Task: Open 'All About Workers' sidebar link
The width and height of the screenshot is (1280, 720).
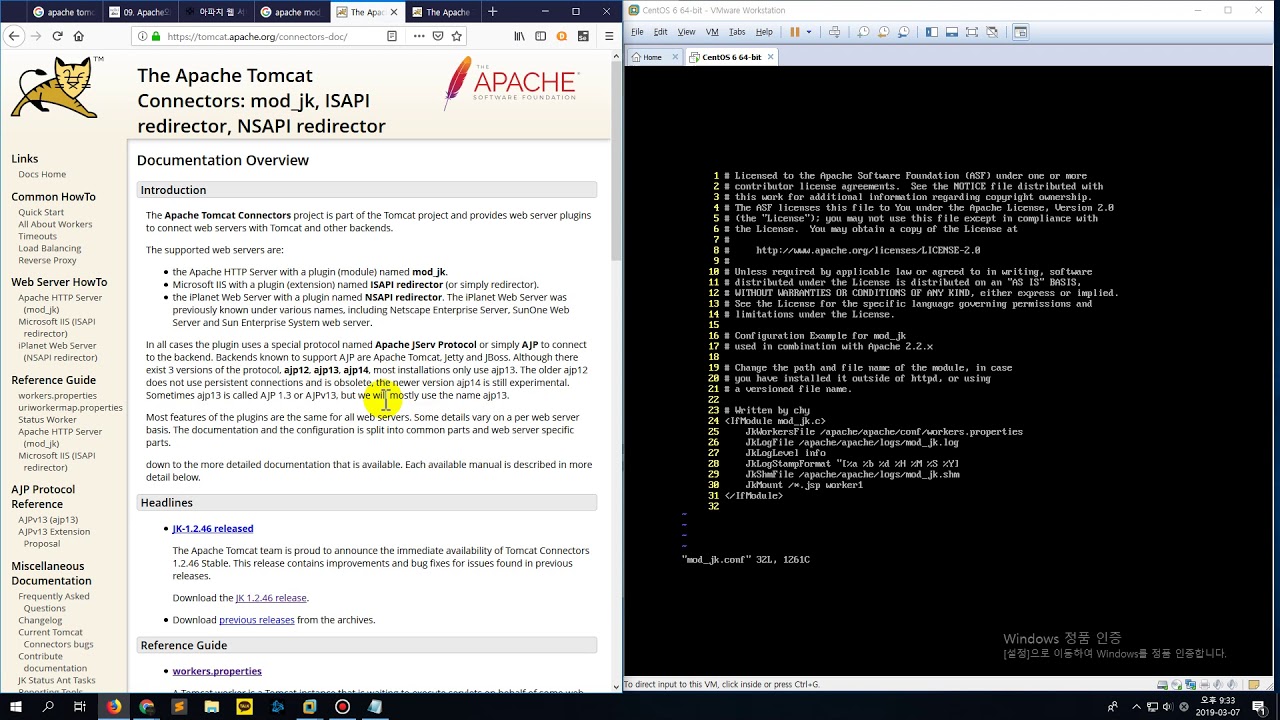Action: coord(55,224)
